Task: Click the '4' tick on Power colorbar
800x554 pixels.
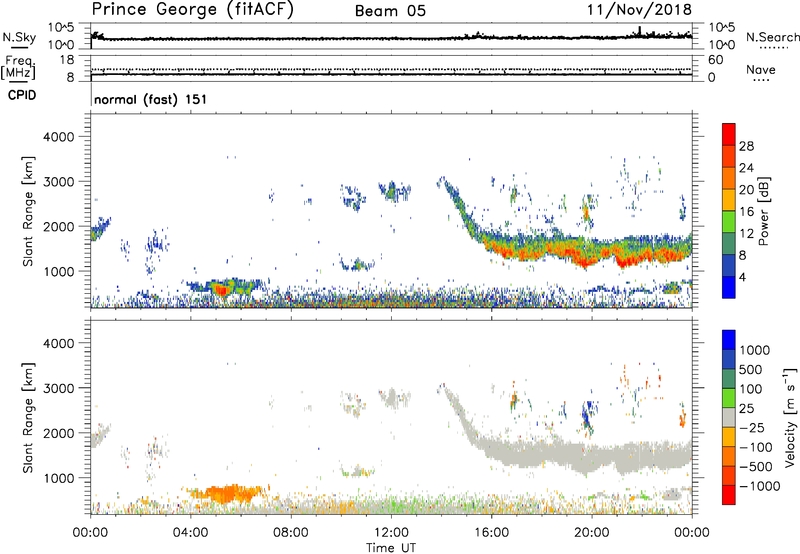Action: [743, 277]
